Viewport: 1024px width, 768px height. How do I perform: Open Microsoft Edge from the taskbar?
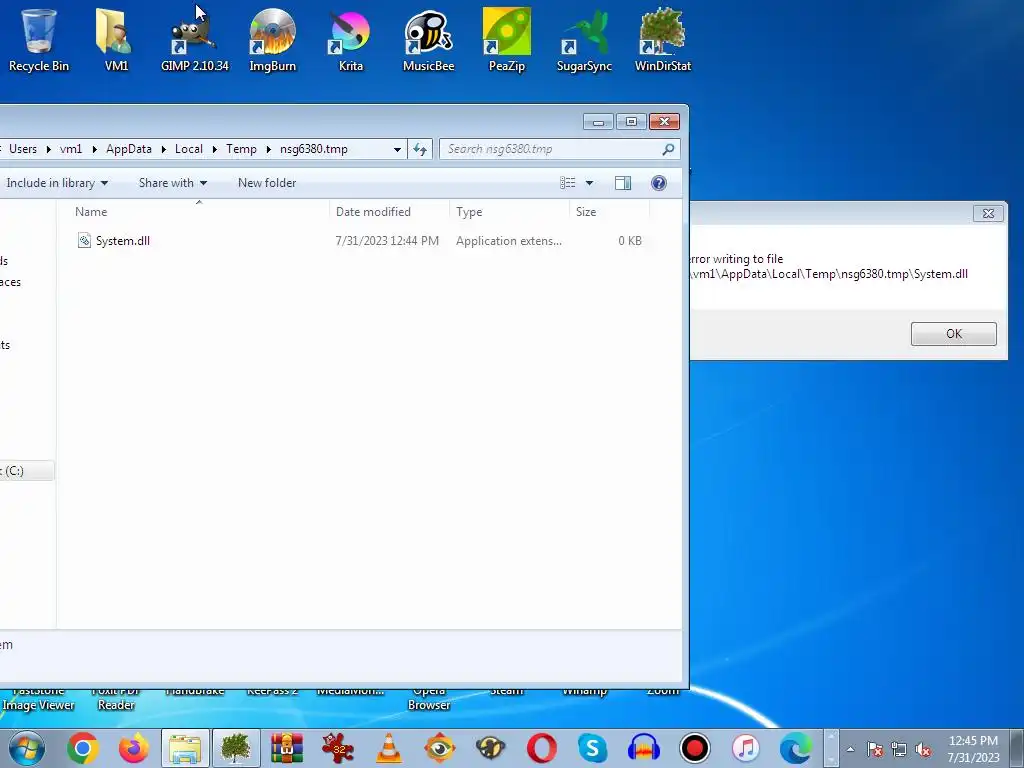tap(796, 748)
